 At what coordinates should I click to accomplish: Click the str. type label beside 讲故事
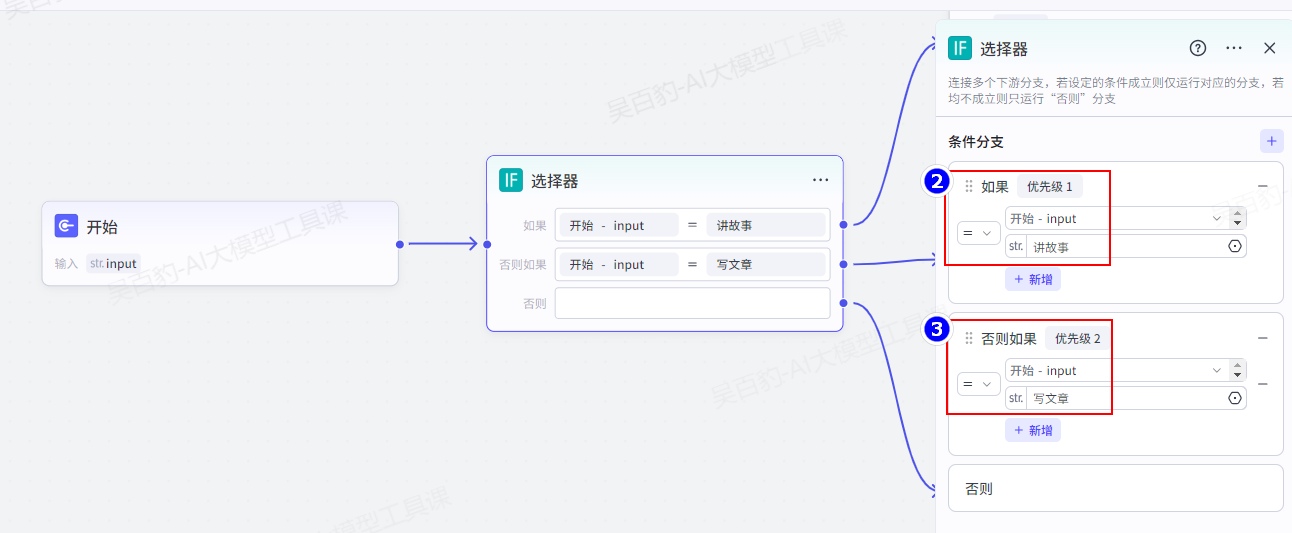tap(1016, 246)
